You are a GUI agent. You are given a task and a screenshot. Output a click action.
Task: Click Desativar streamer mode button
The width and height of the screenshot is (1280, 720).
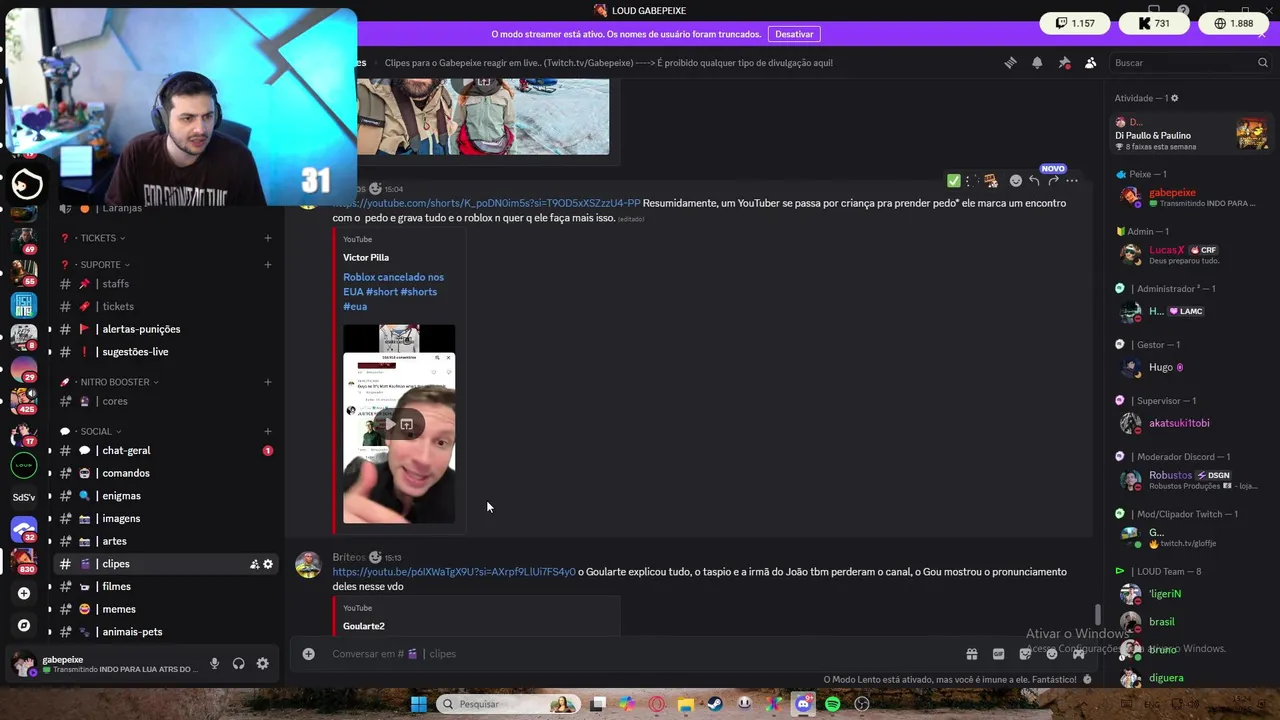(794, 34)
